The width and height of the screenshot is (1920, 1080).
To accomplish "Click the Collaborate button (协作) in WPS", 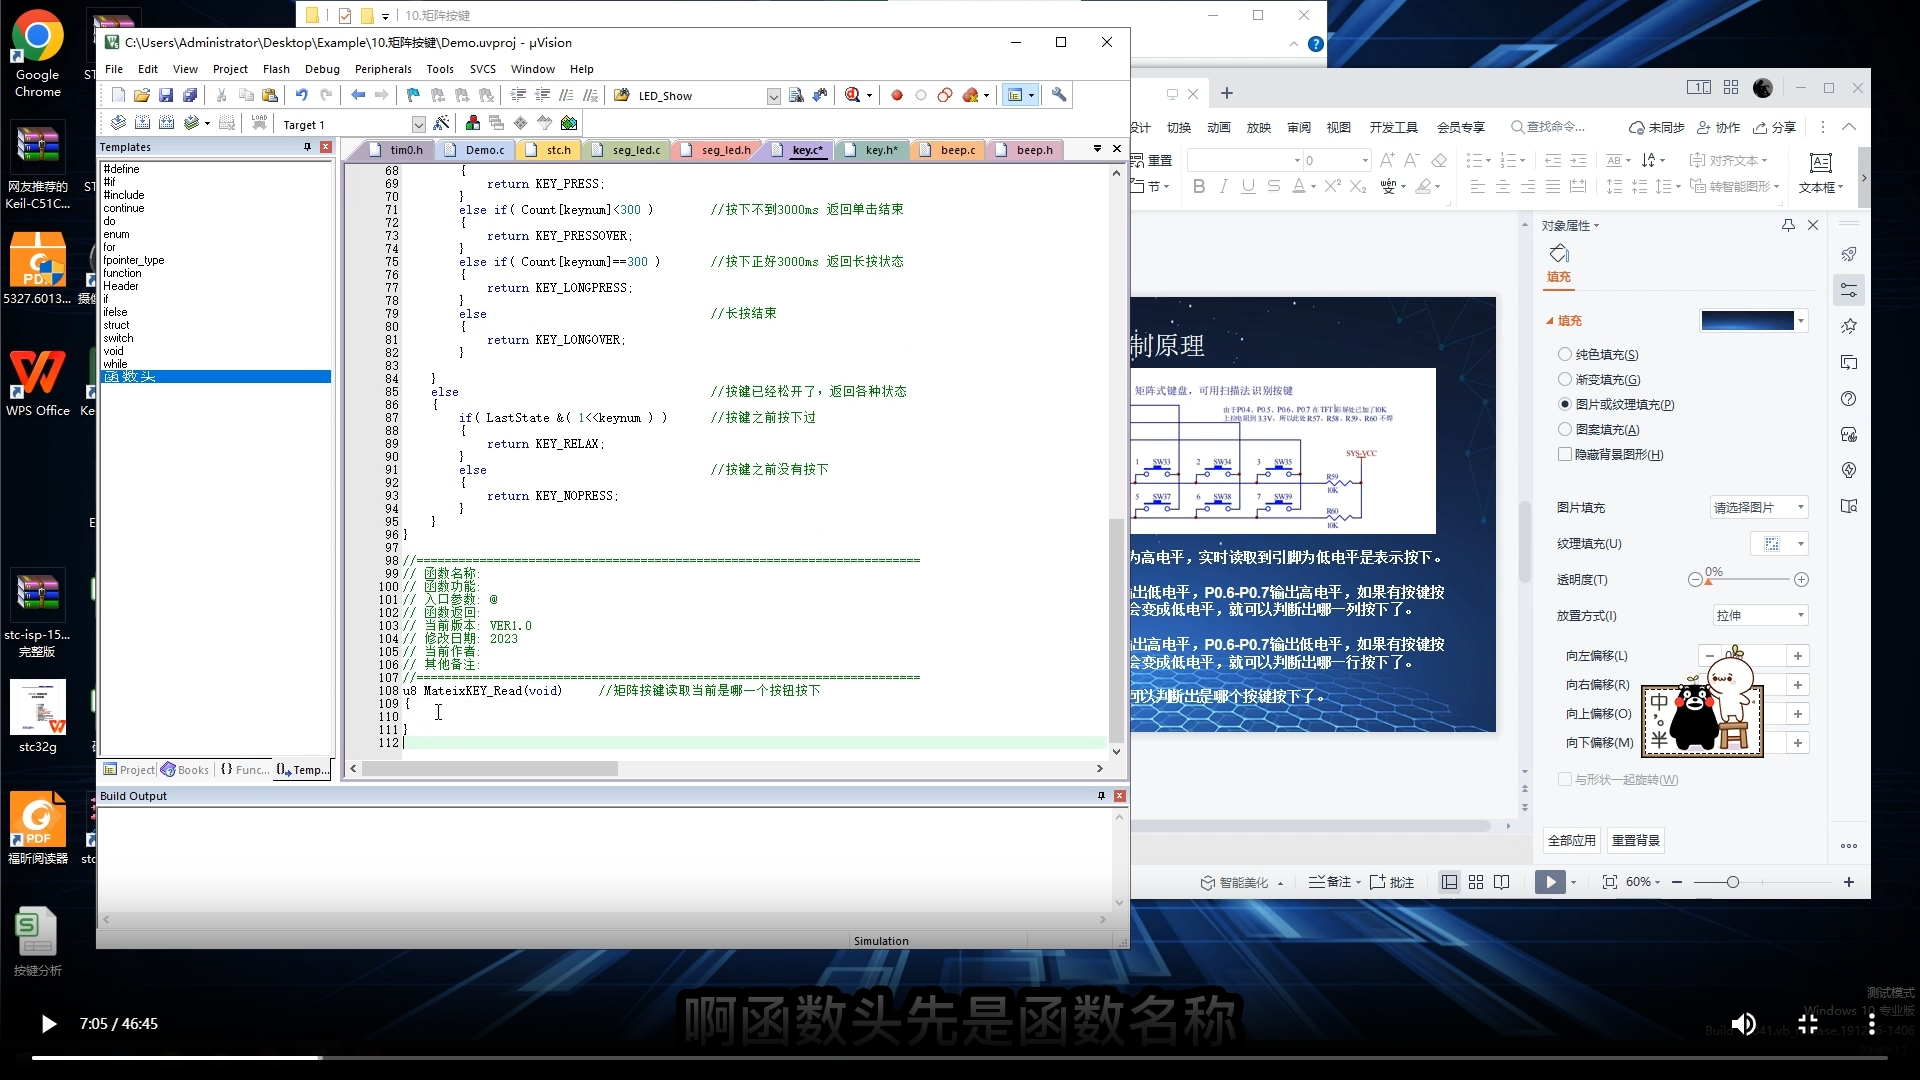I will pos(1718,127).
